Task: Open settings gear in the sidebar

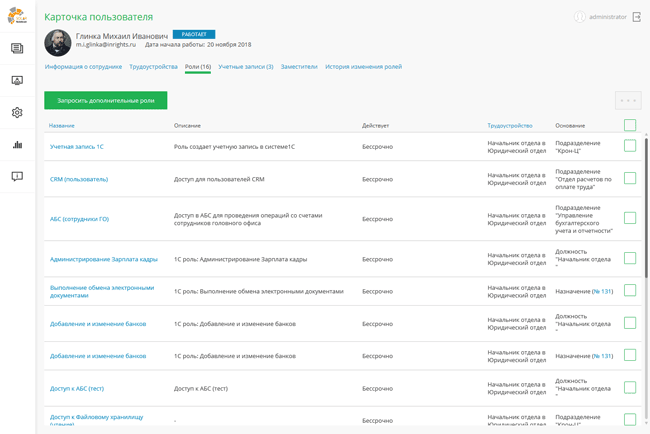Action: click(x=17, y=113)
